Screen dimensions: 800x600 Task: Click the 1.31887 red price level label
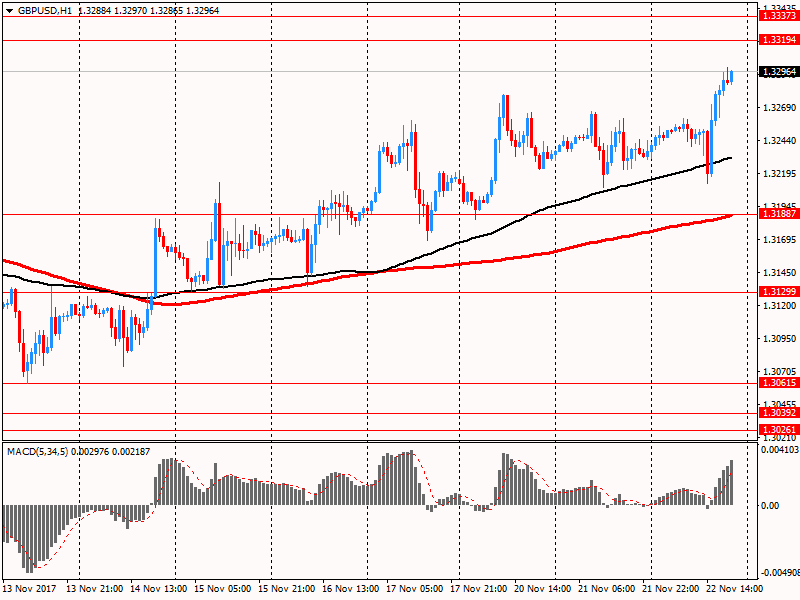coord(779,214)
